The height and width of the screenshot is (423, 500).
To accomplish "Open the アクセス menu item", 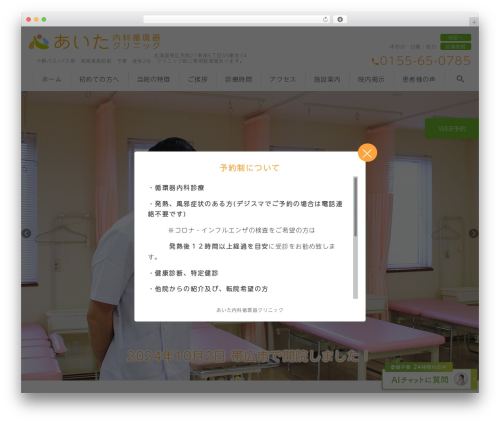I will (283, 79).
